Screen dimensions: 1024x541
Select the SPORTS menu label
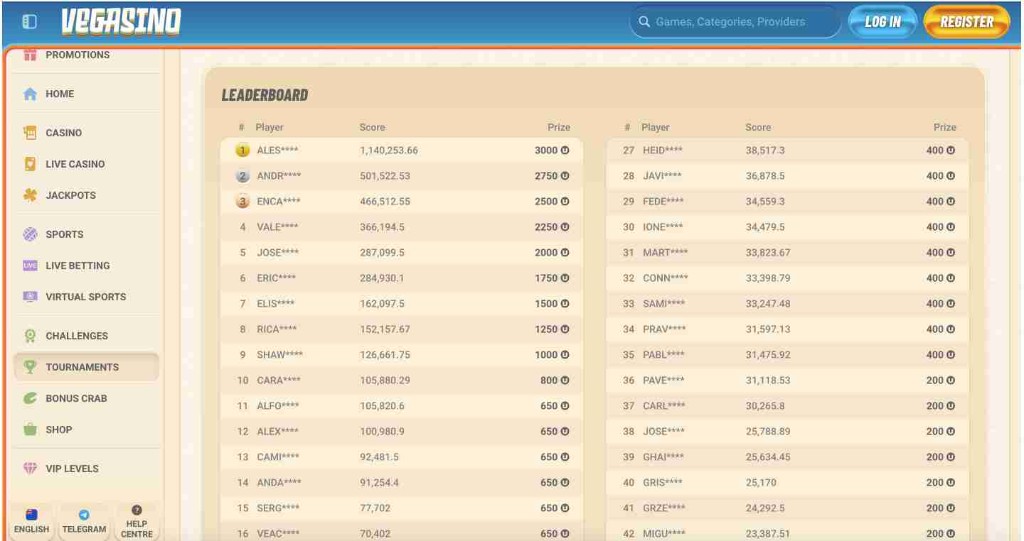point(65,234)
